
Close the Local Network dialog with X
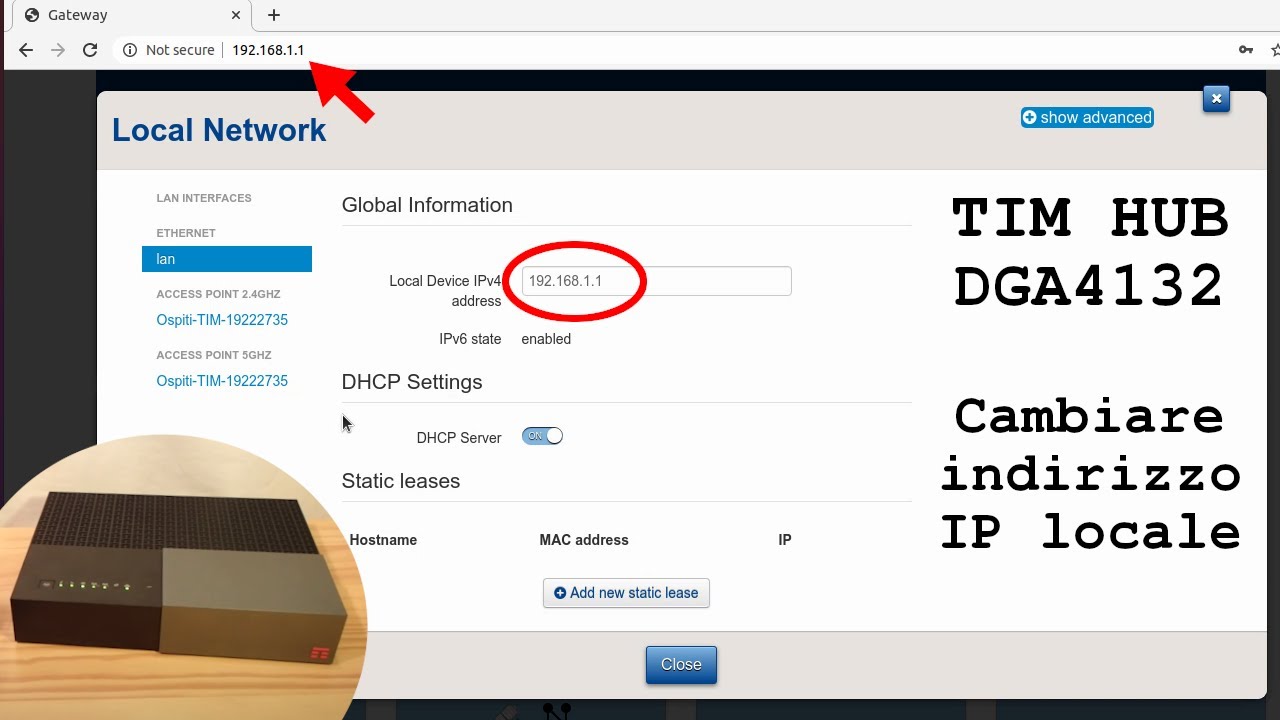(x=1216, y=99)
